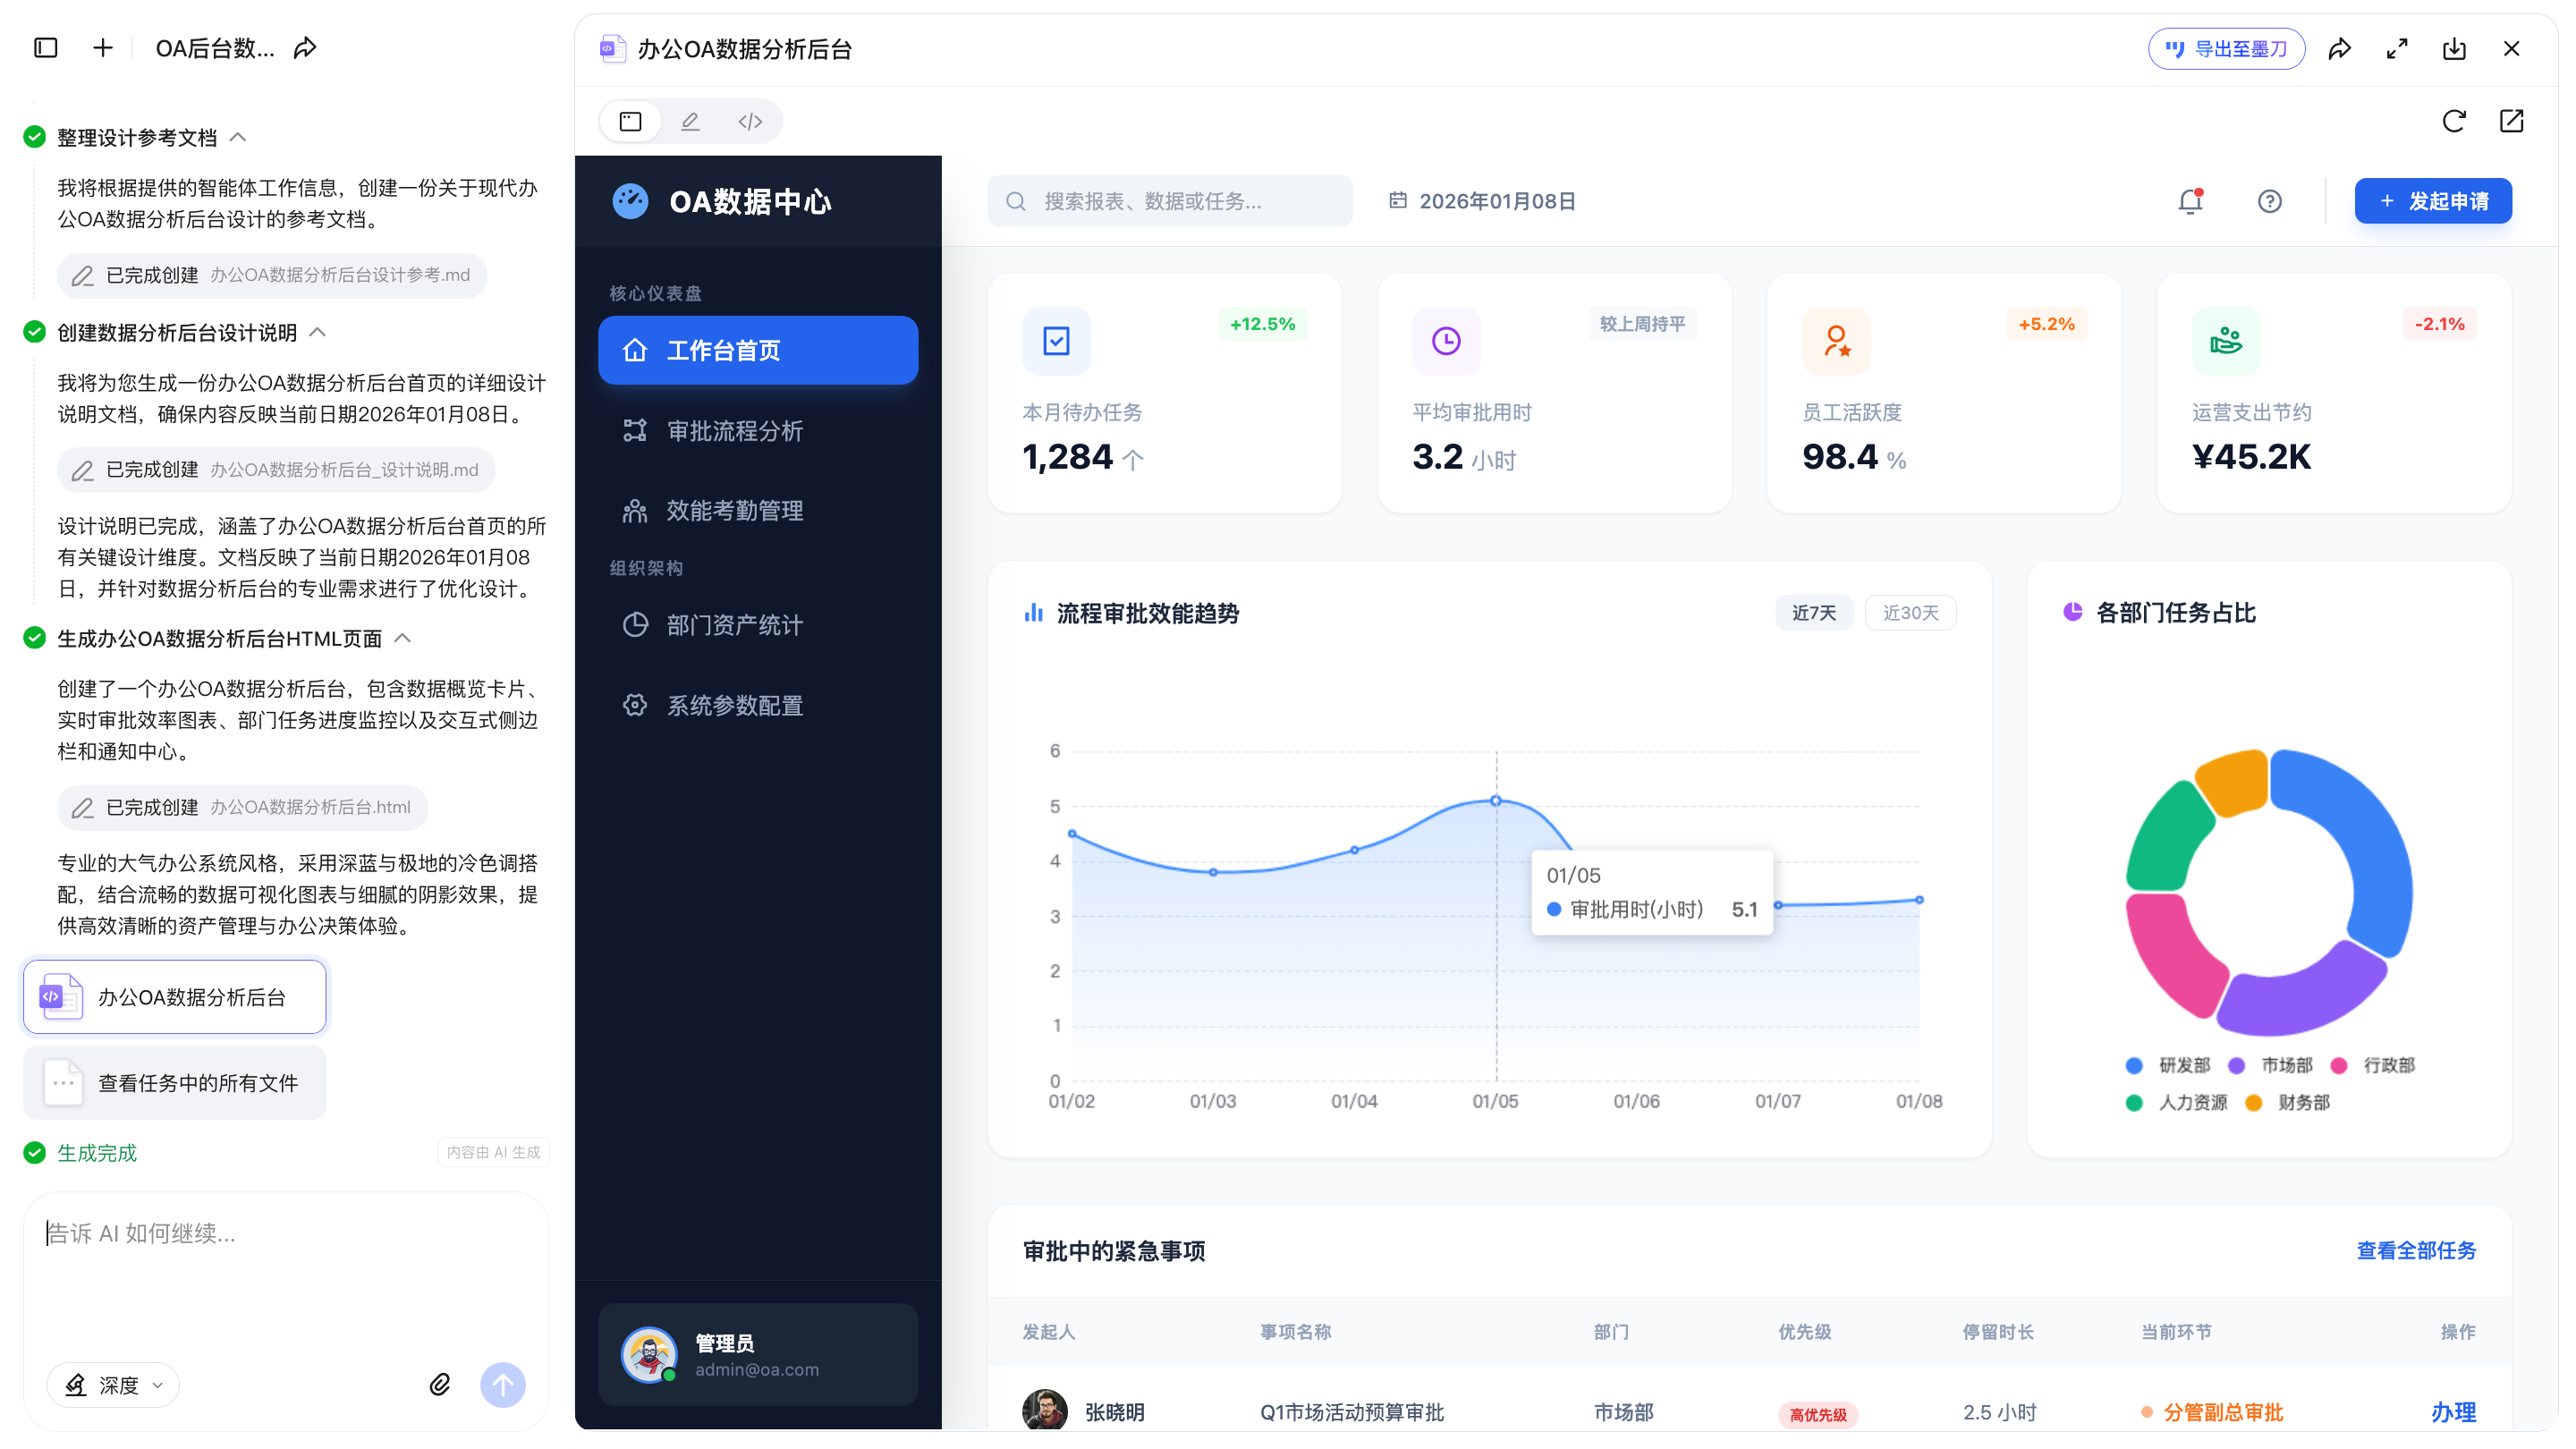
Task: Open 审批流程分析 in sidebar menu
Action: point(734,431)
